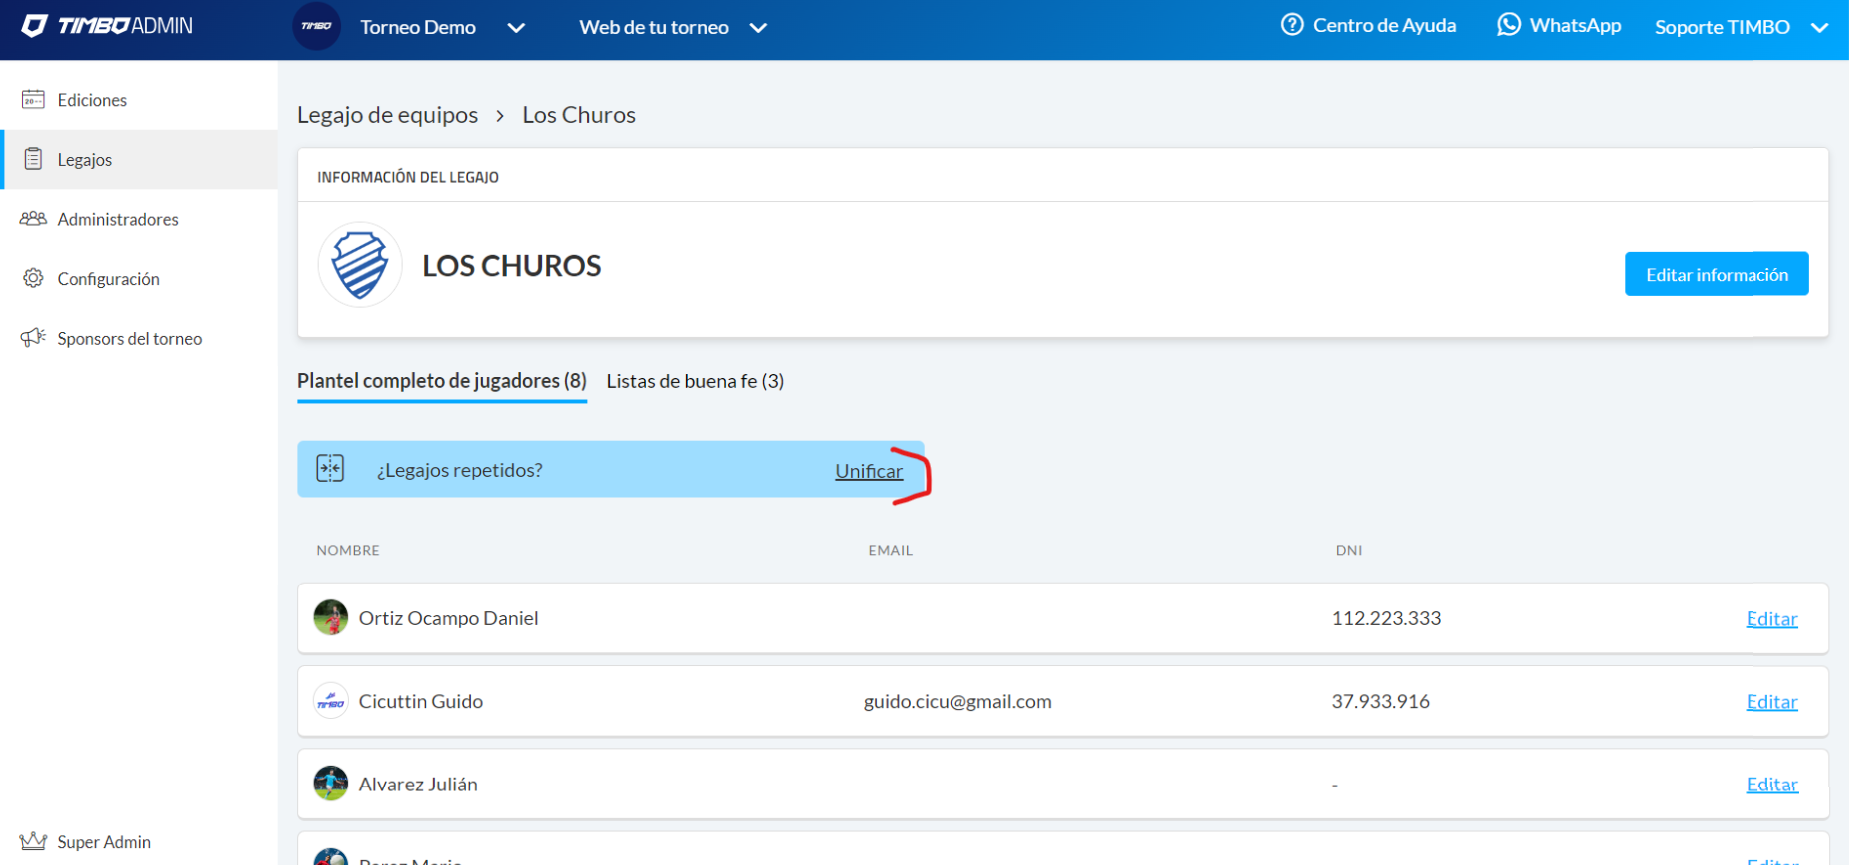
Task: Click the Los Churos team shield logo
Action: tap(360, 265)
